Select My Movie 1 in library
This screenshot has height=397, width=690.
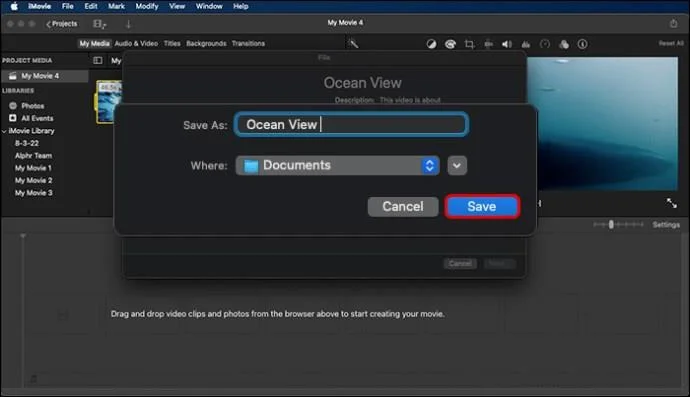point(33,168)
